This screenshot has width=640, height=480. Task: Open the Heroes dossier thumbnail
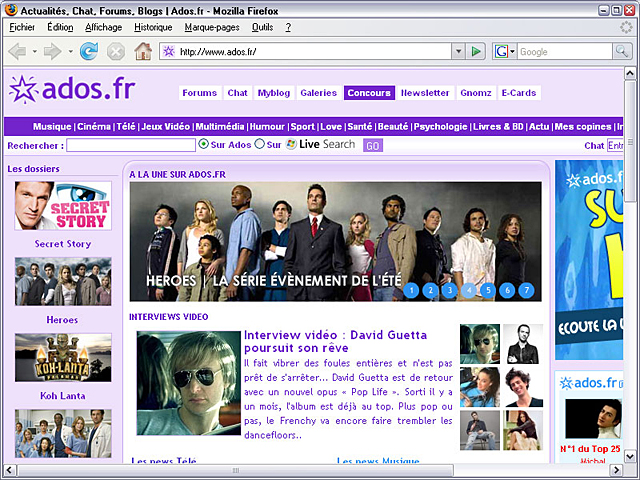coord(63,281)
